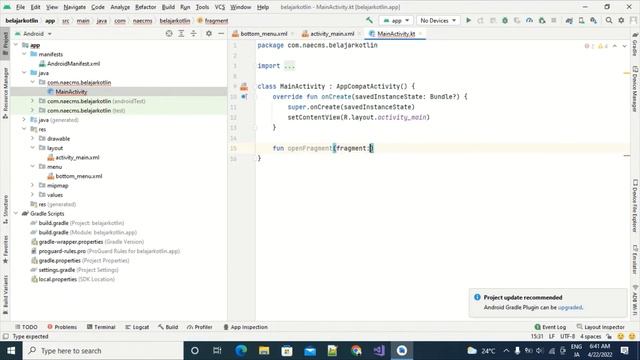Viewport: 640px width, 360px height.
Task: Open the Terminal tool window
Action: click(101, 327)
